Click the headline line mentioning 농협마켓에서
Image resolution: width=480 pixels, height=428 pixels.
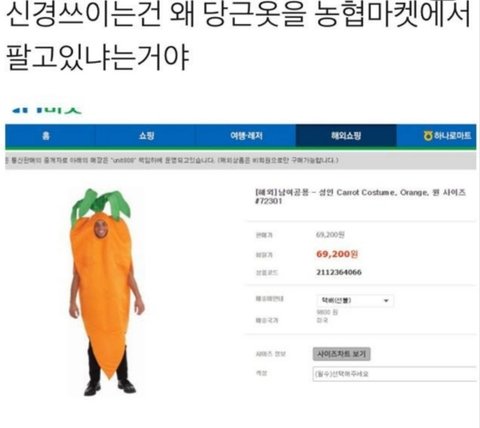[x=238, y=15]
